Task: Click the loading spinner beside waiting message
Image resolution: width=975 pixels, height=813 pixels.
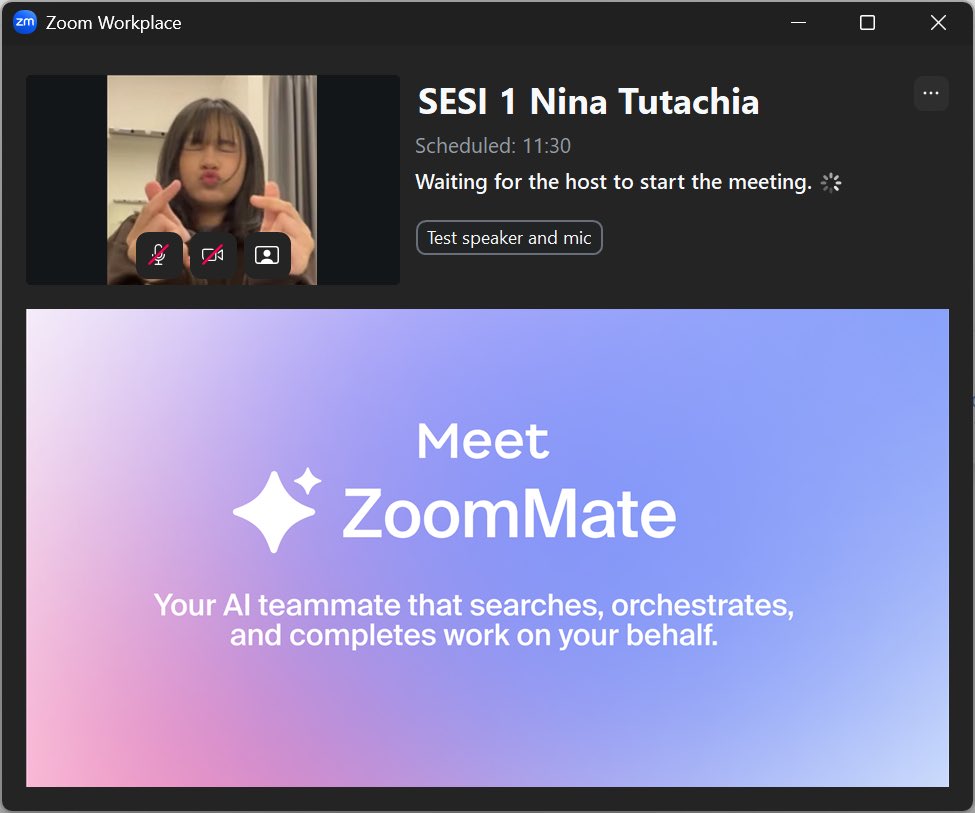Action: click(831, 183)
